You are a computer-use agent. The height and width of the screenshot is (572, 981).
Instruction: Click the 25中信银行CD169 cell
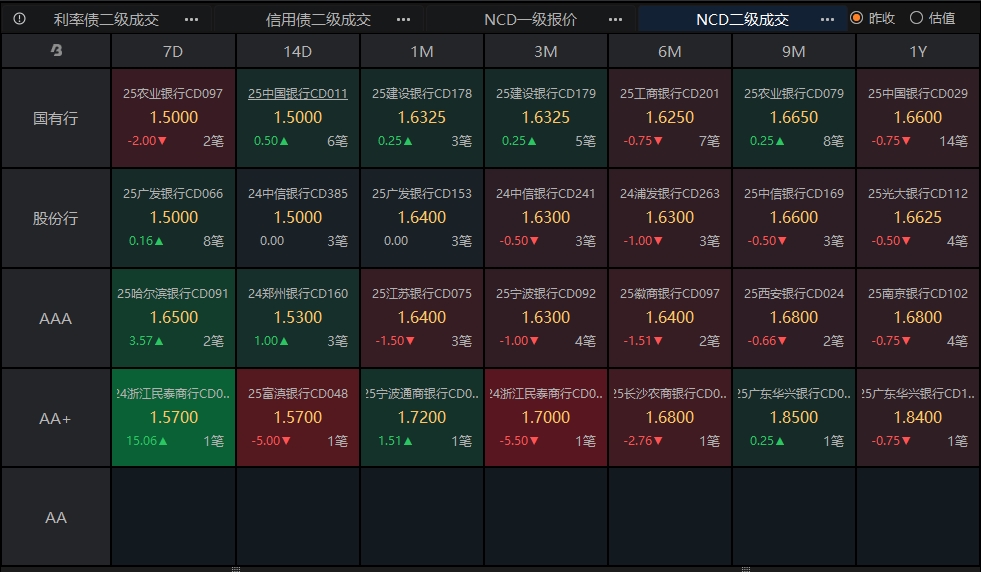tap(794, 218)
